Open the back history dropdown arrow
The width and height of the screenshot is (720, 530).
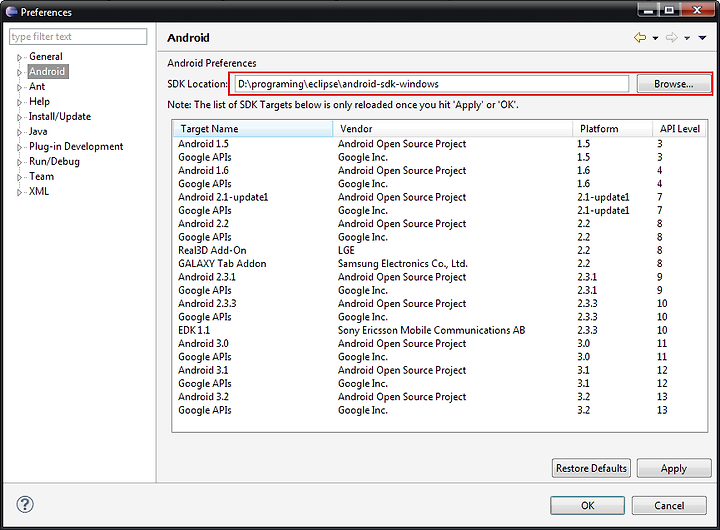(655, 38)
